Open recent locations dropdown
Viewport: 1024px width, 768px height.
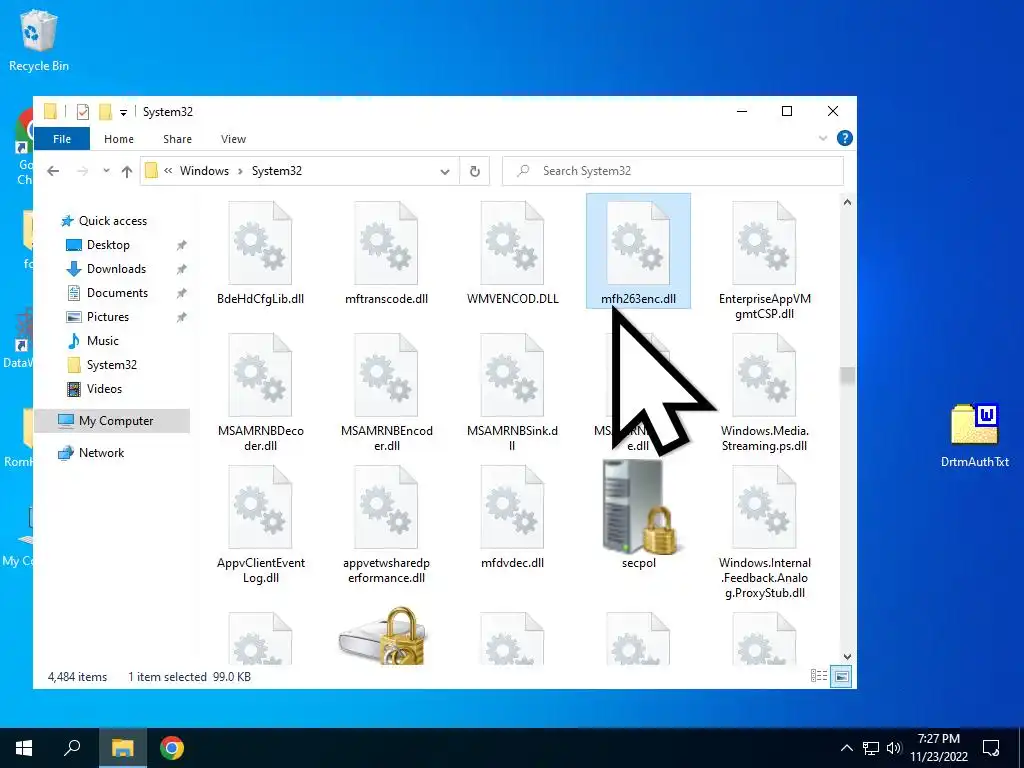point(106,171)
